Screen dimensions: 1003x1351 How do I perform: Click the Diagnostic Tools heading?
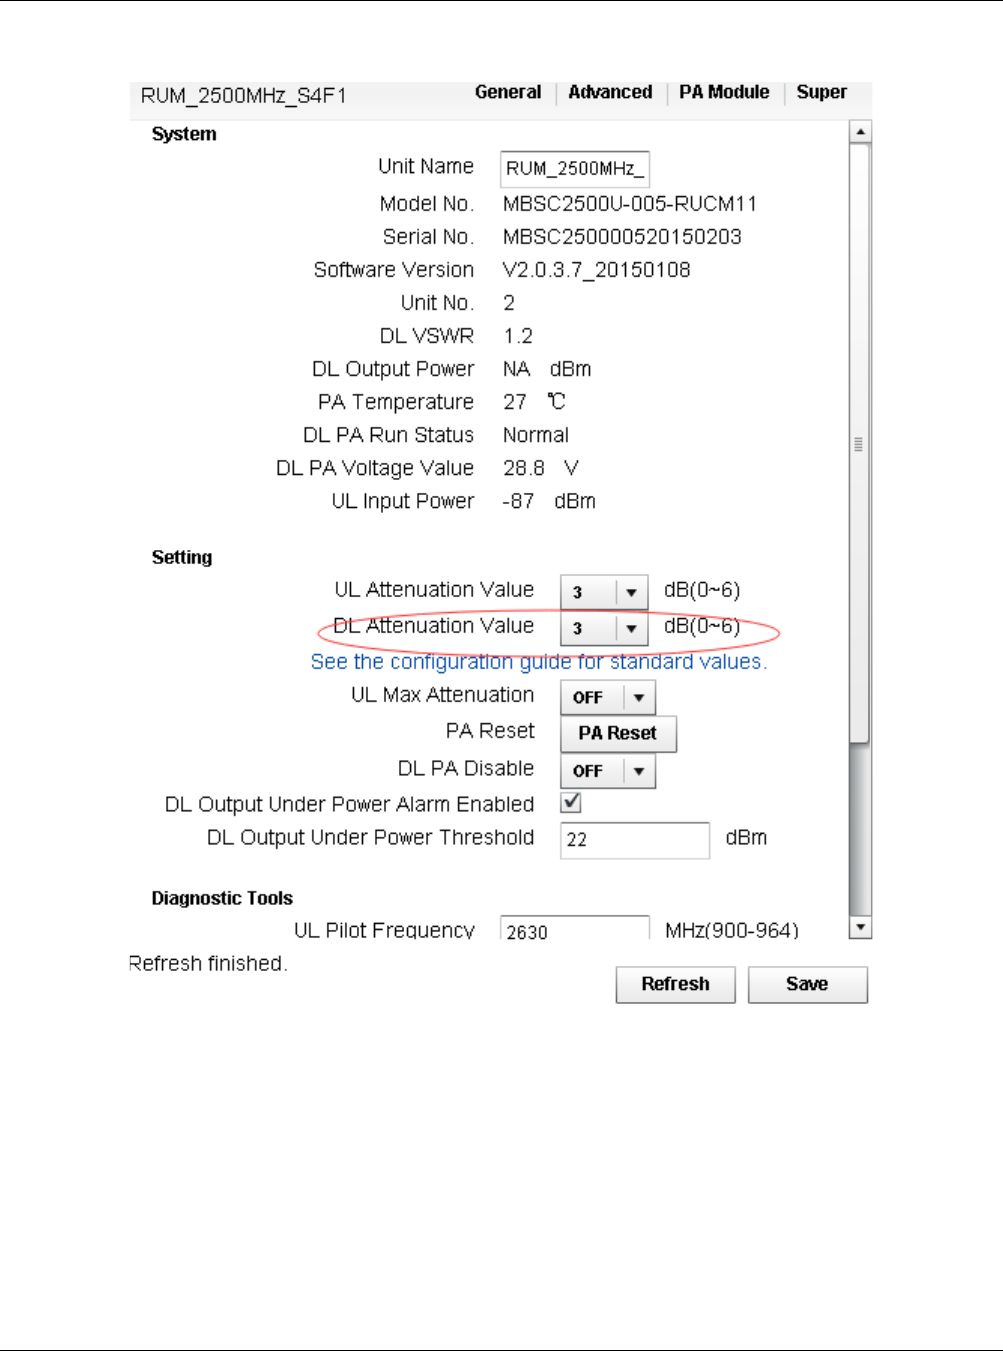point(222,898)
